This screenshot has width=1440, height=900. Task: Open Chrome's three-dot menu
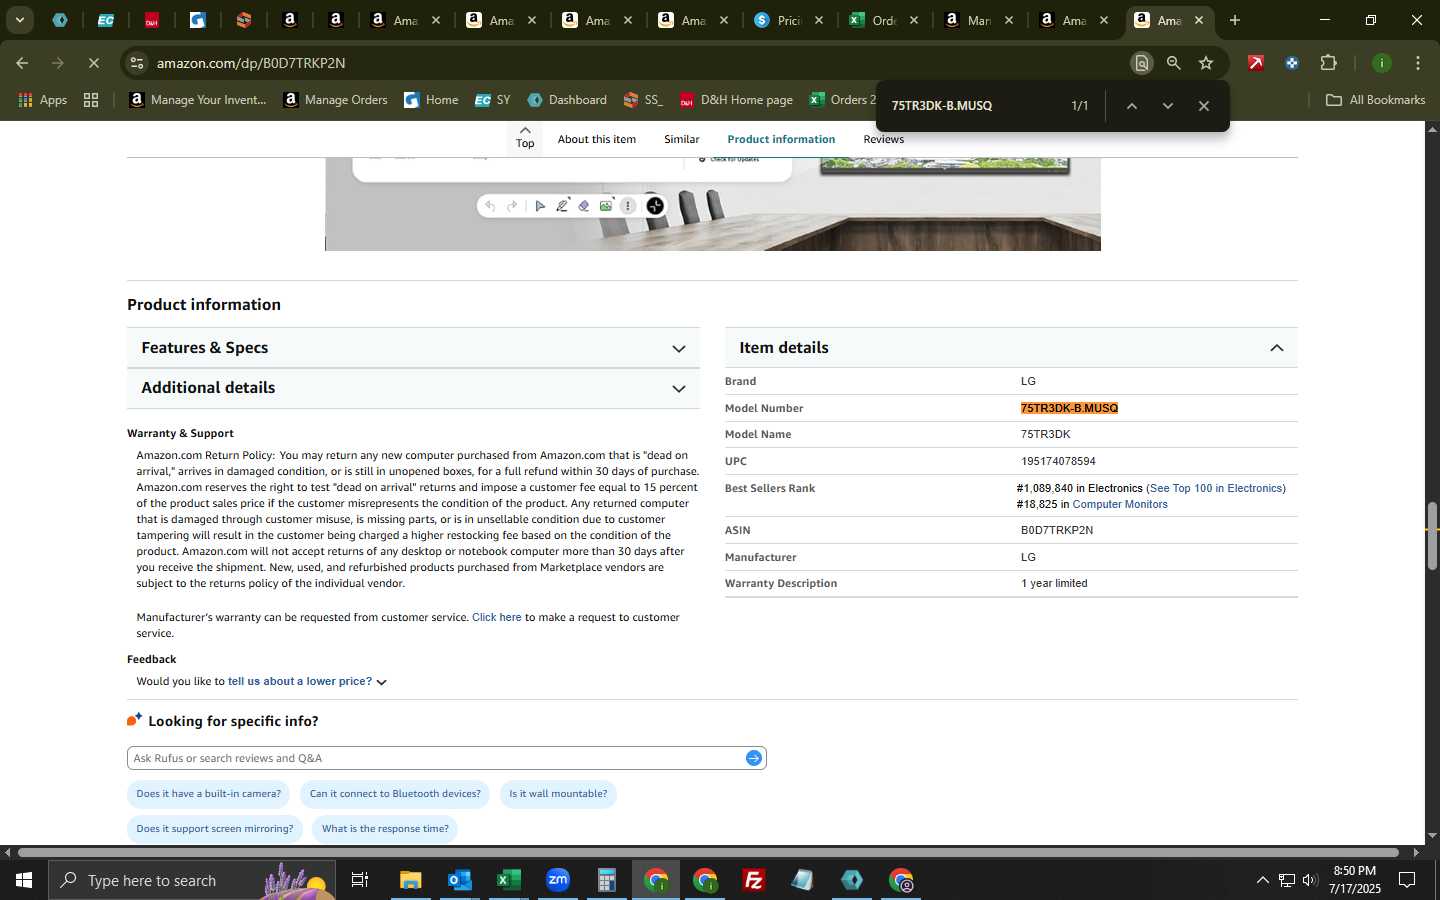(x=1418, y=63)
